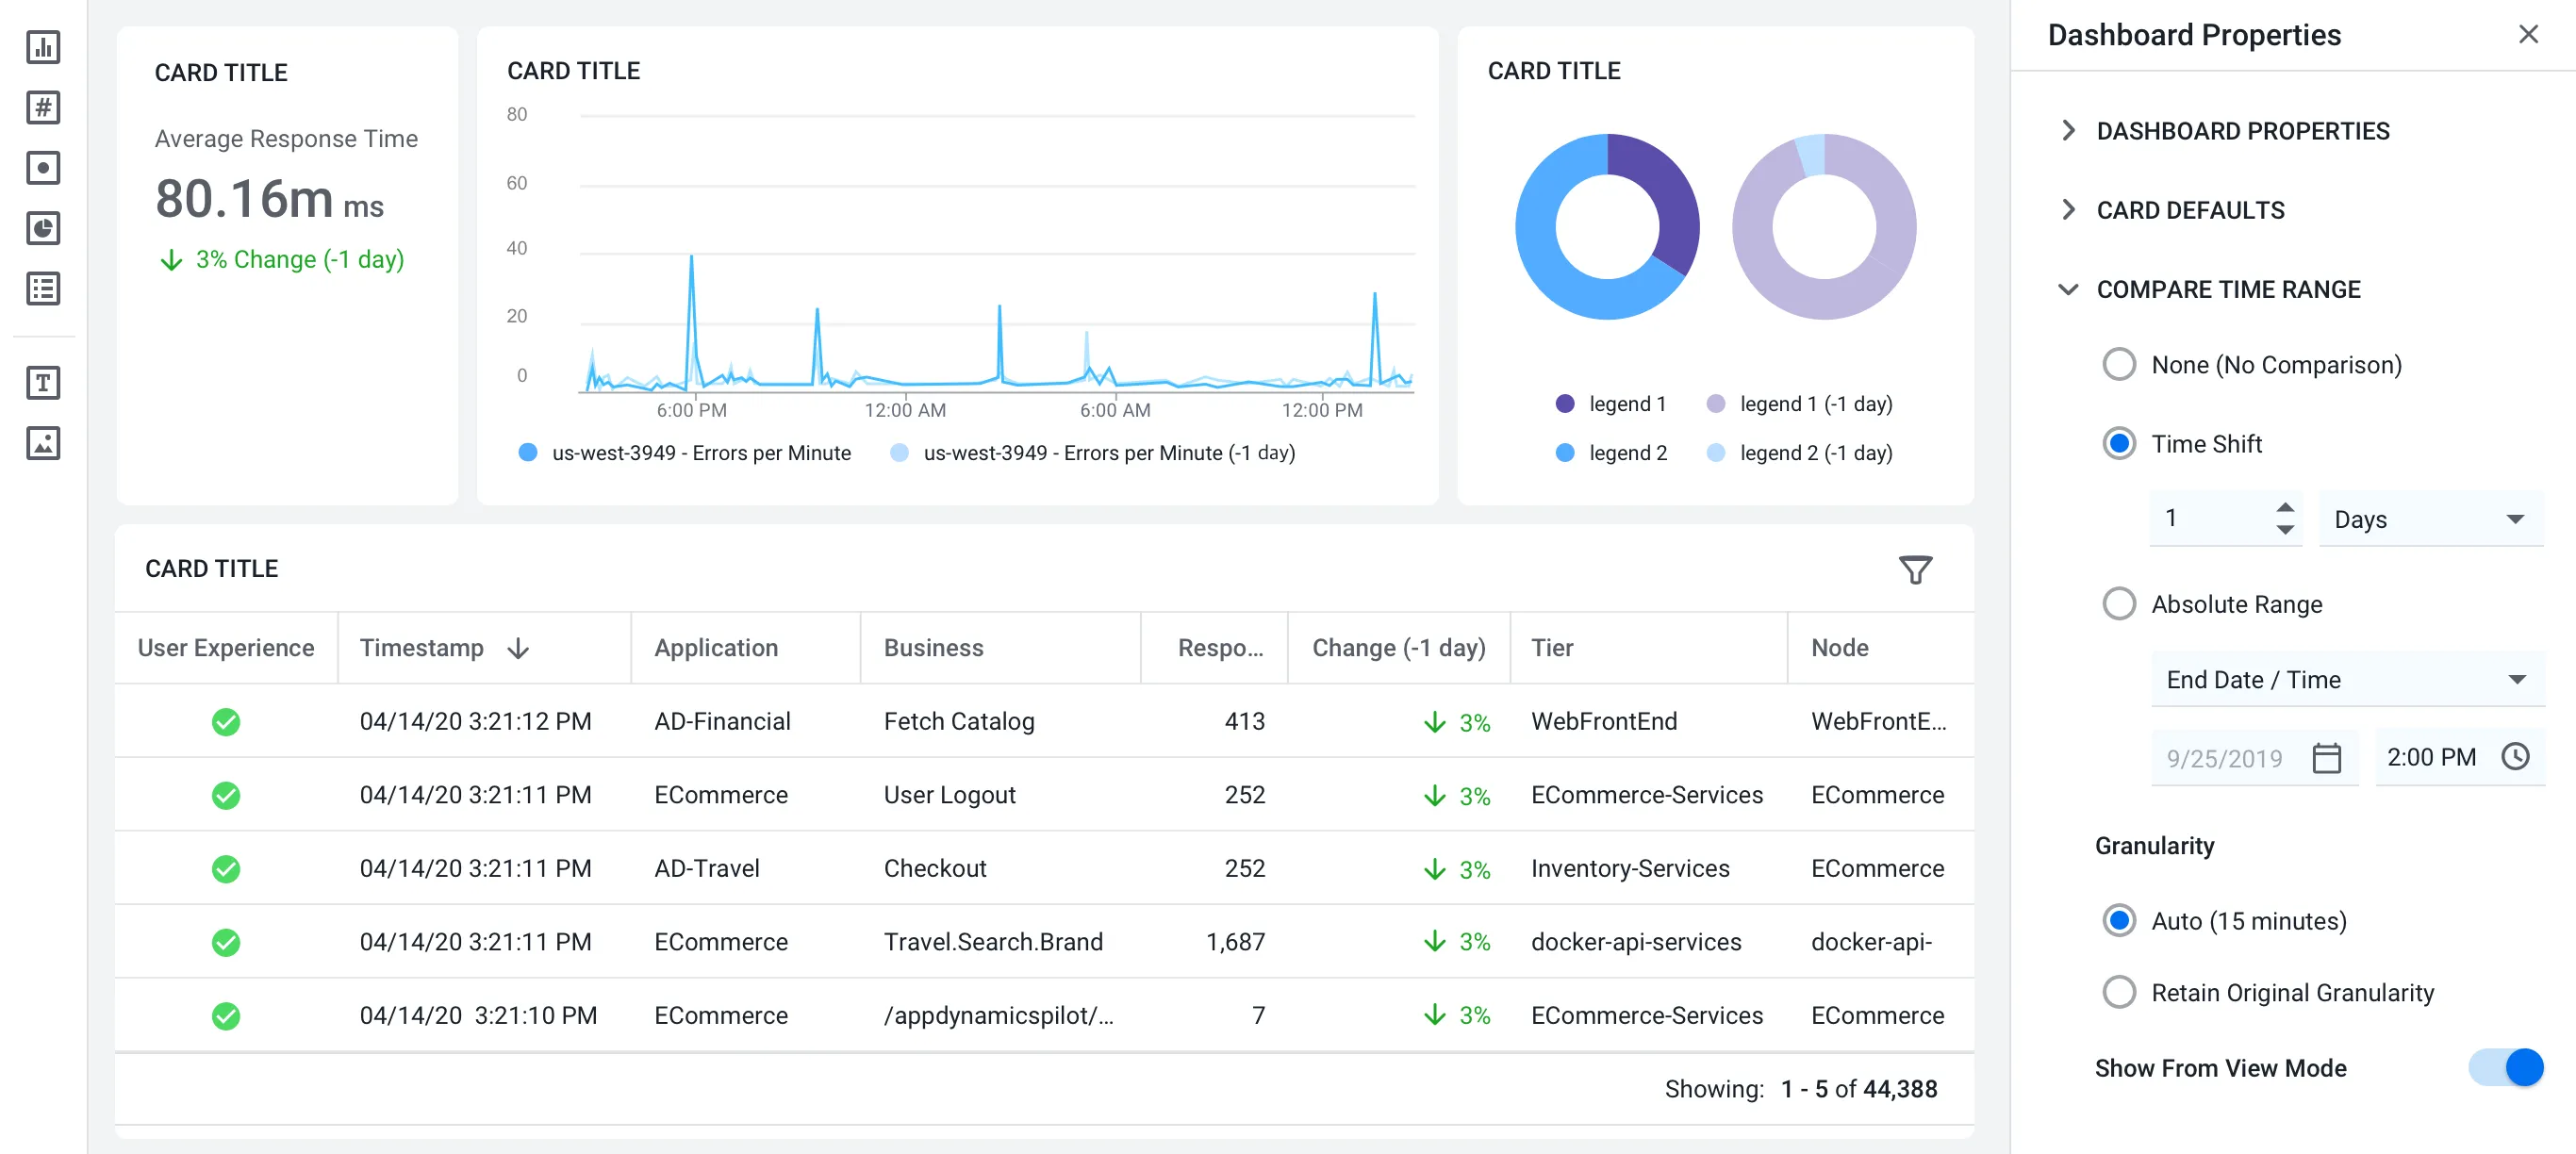Click the 04/14/20 3:21:10 PM timestamp
The height and width of the screenshot is (1154, 2576).
[x=478, y=1016]
